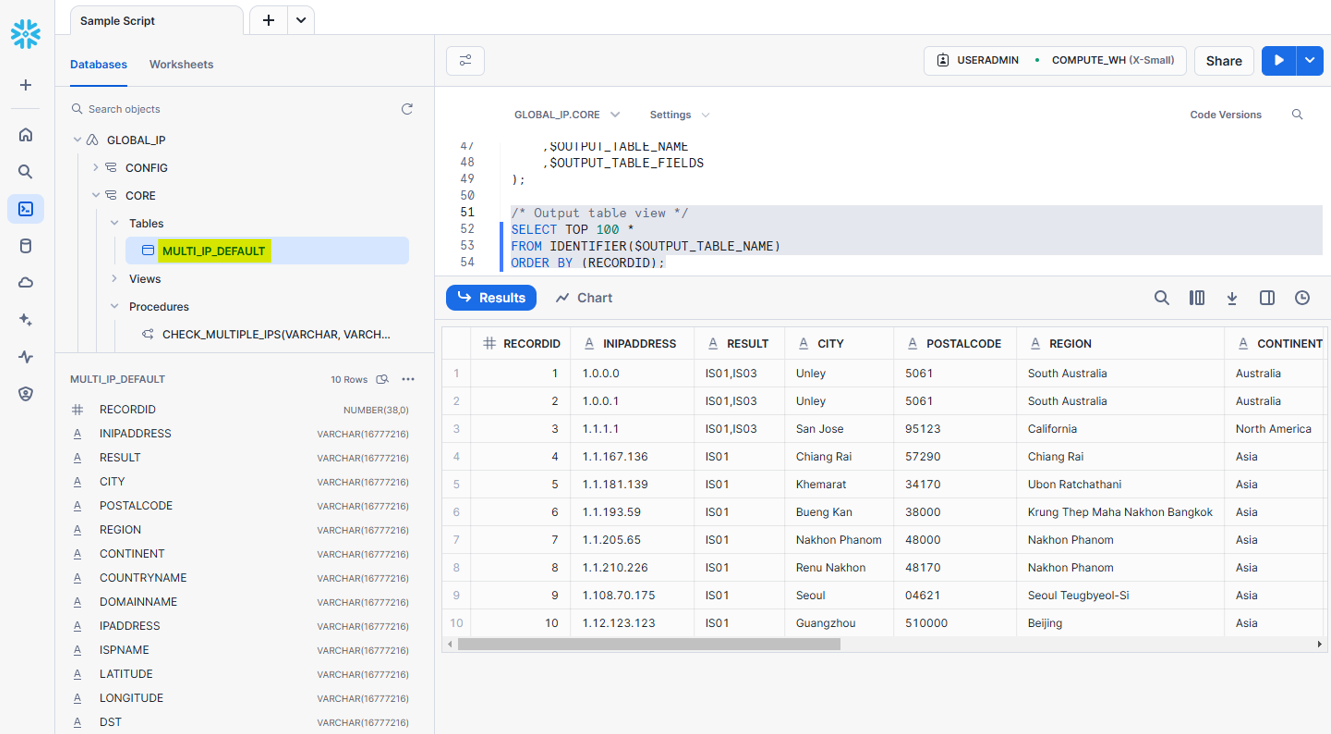Add a new worksheet tab
This screenshot has height=734, width=1331.
point(268,20)
